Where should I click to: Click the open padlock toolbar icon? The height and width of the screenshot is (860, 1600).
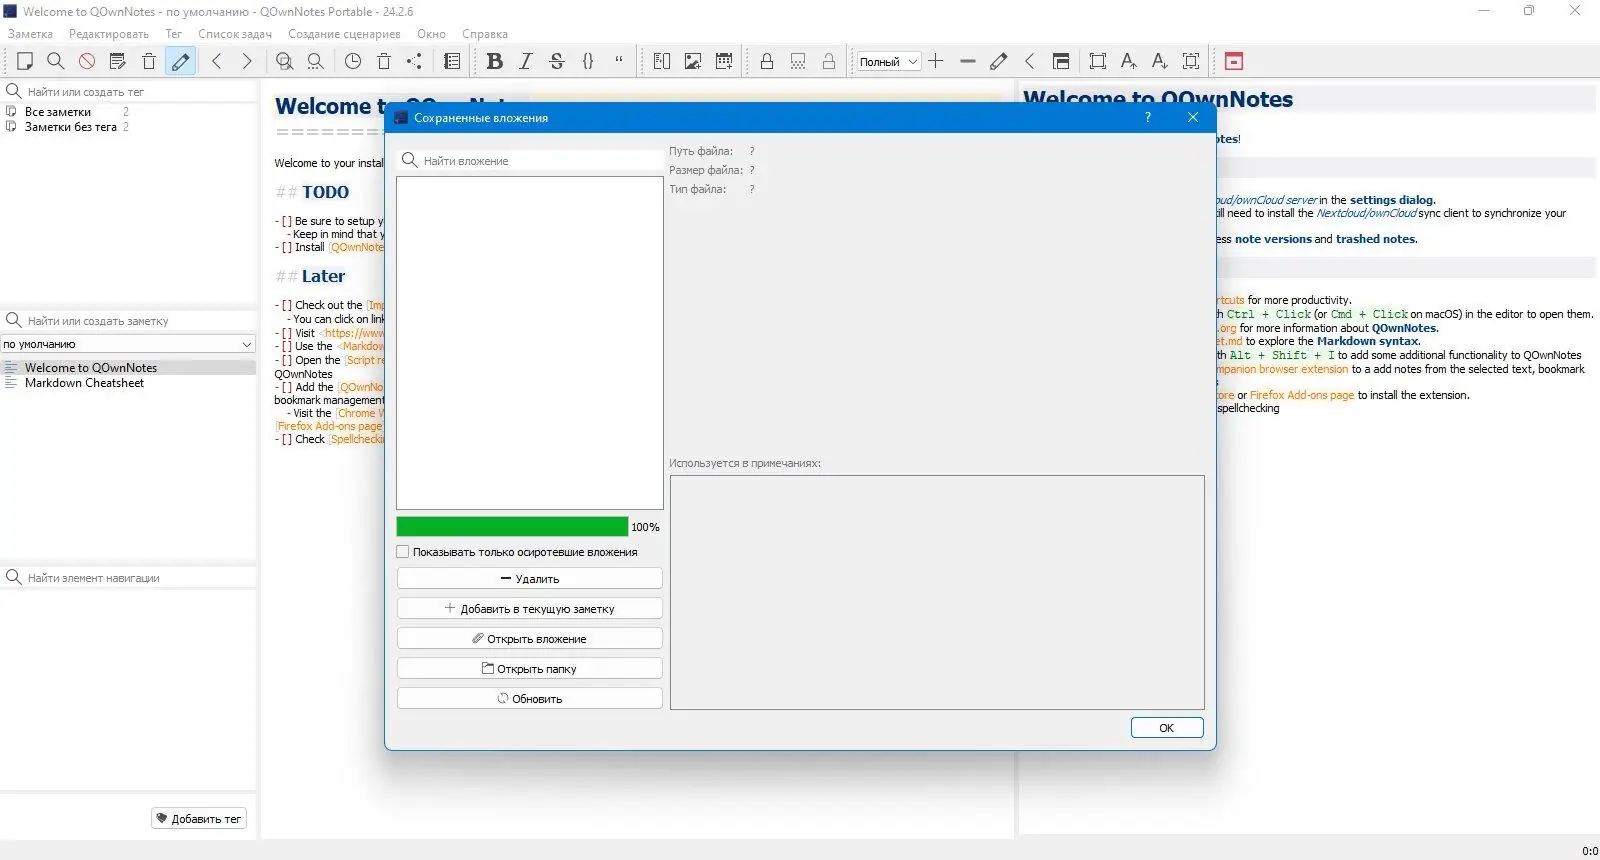(x=829, y=61)
